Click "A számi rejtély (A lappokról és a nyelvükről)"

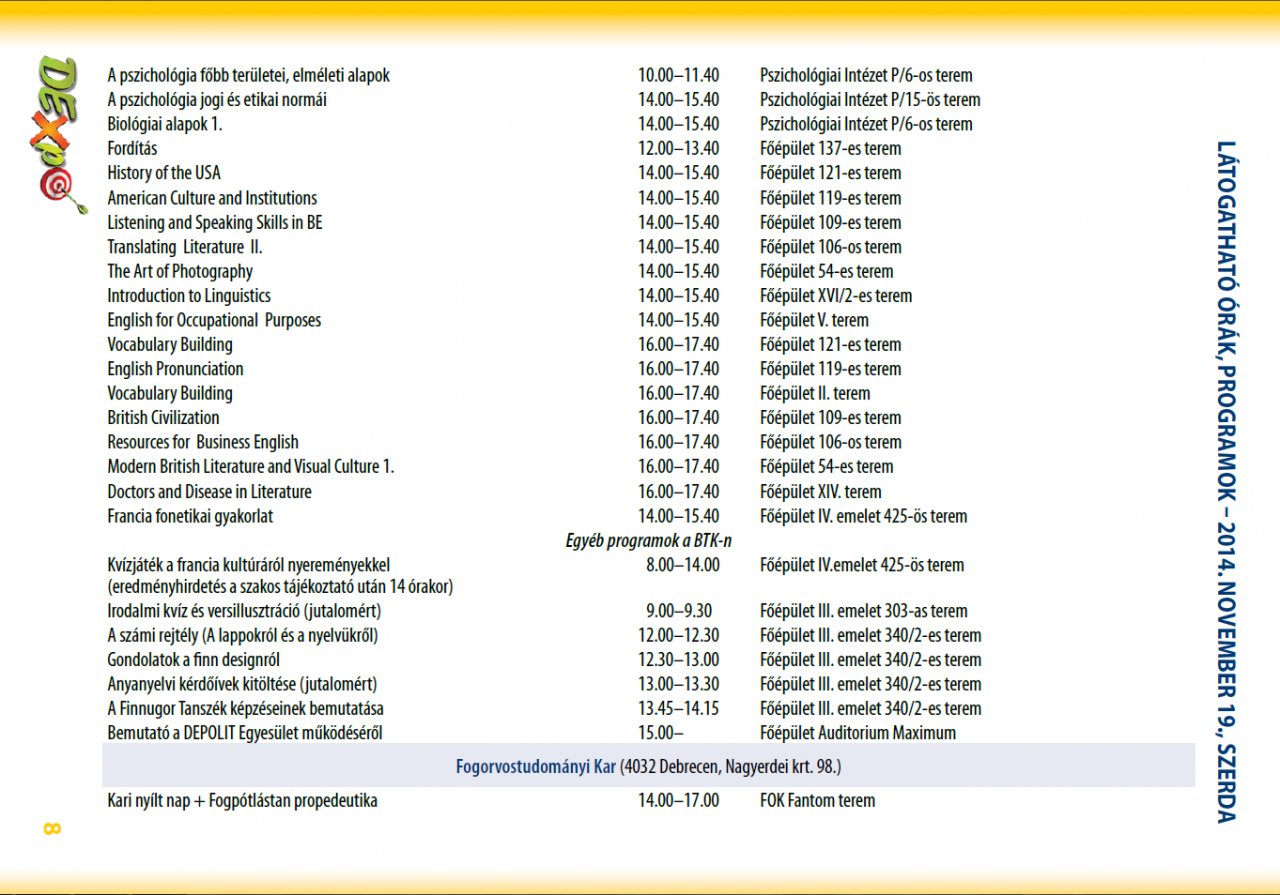[242, 636]
